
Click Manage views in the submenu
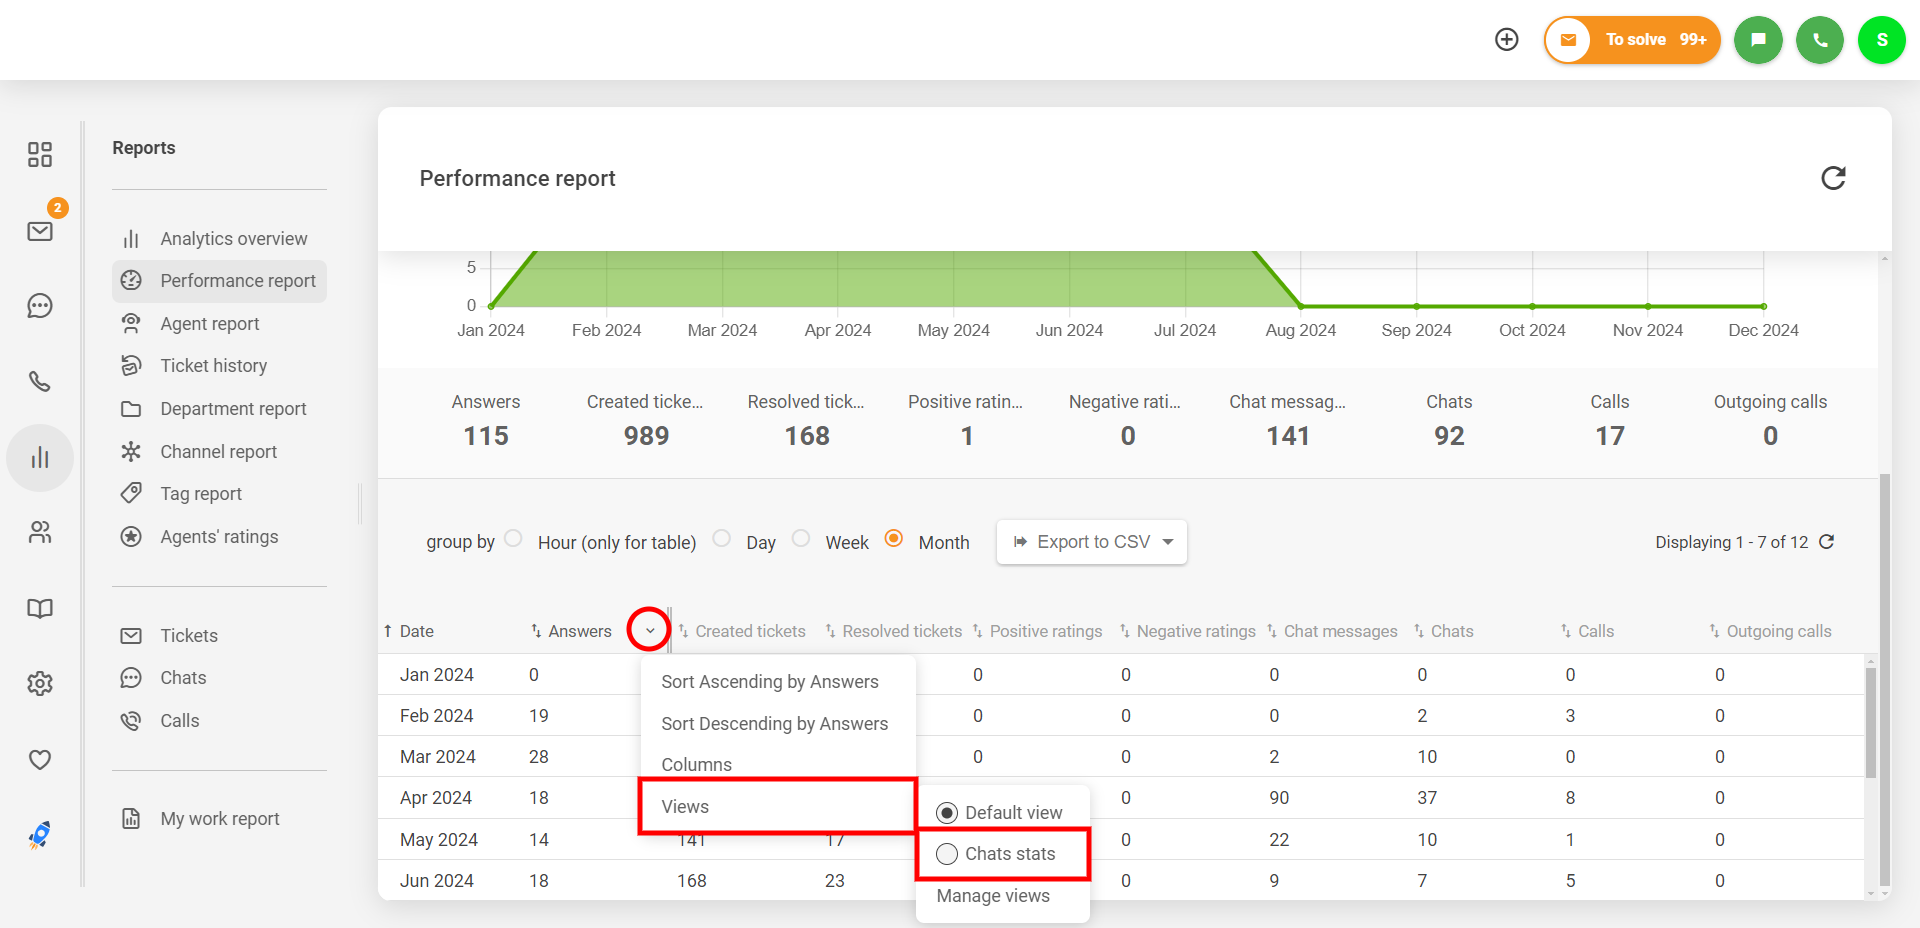tap(992, 896)
